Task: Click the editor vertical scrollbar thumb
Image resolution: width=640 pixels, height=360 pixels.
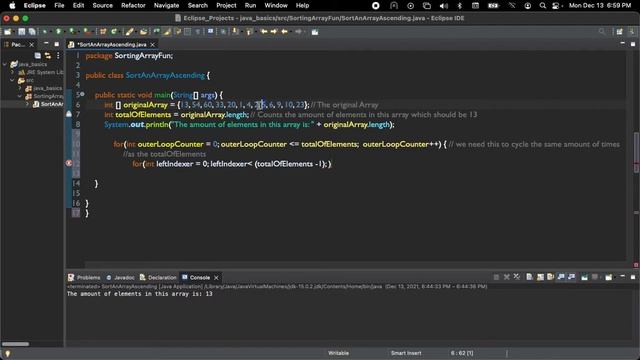Action: pos(636,152)
